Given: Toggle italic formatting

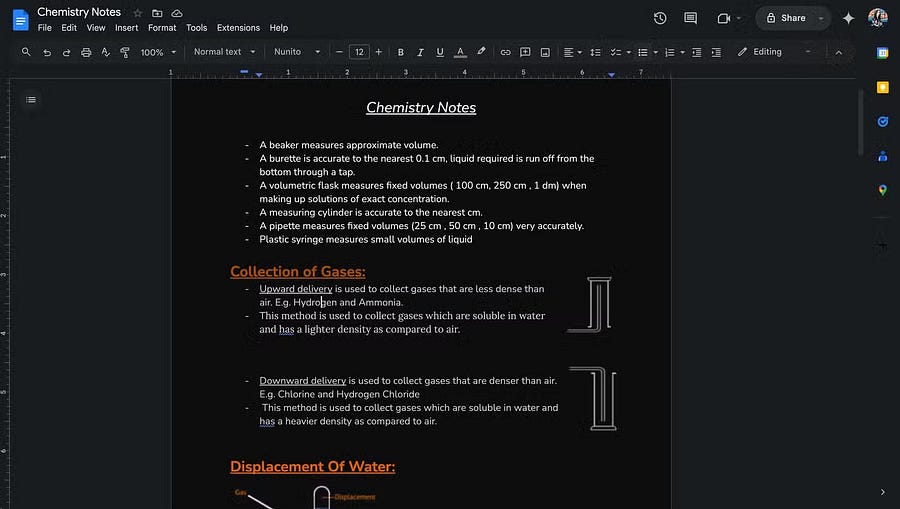Looking at the screenshot, I should click(420, 52).
